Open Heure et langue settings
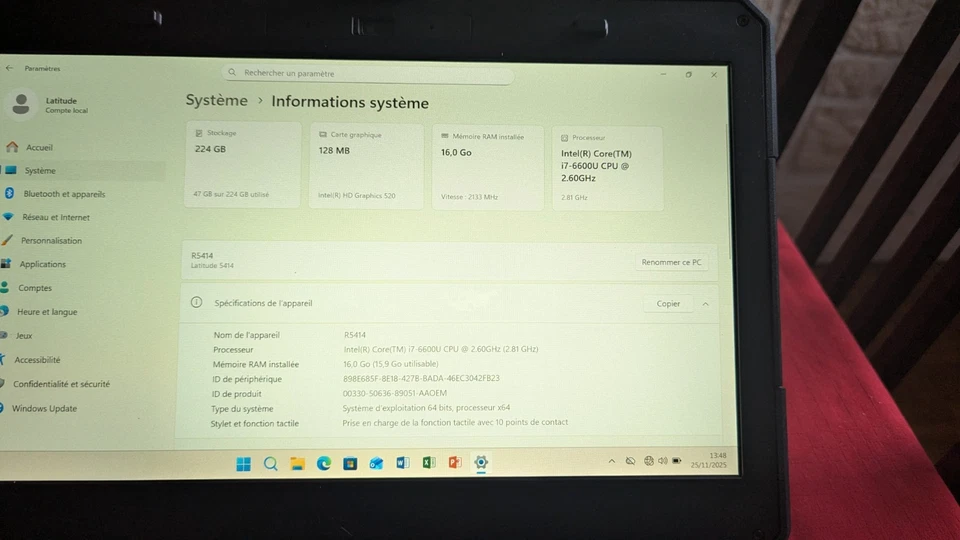The width and height of the screenshot is (960, 540). [x=47, y=312]
